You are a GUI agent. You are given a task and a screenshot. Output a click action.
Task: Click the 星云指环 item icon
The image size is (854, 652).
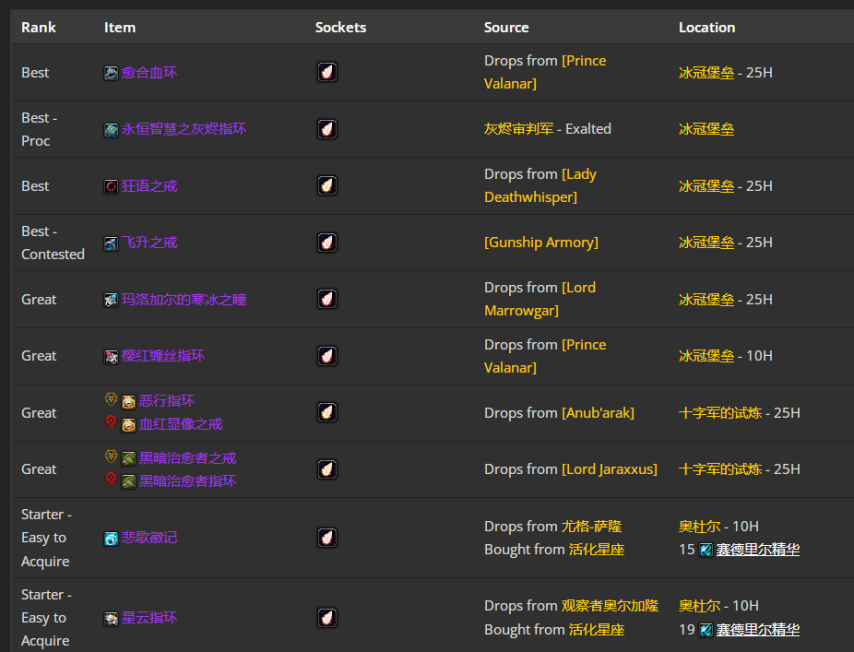click(x=111, y=618)
